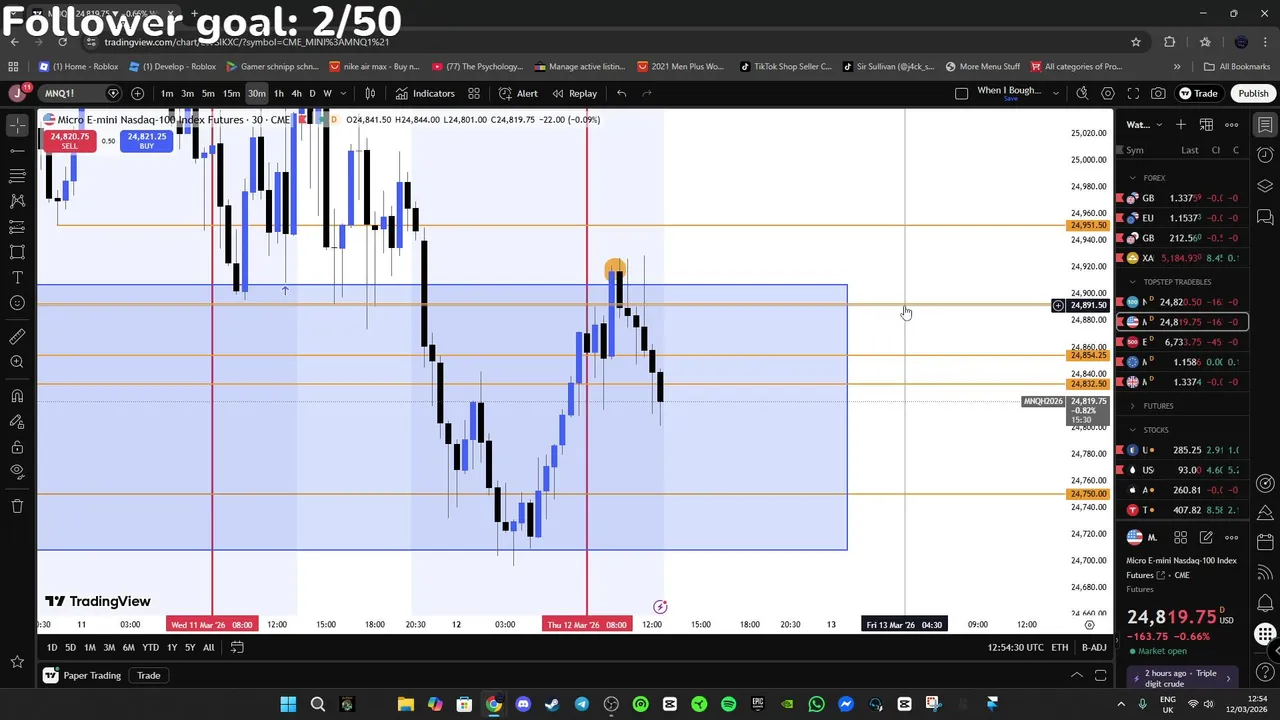1280x720 pixels.
Task: Open the indicator templates grid icon
Action: [474, 93]
